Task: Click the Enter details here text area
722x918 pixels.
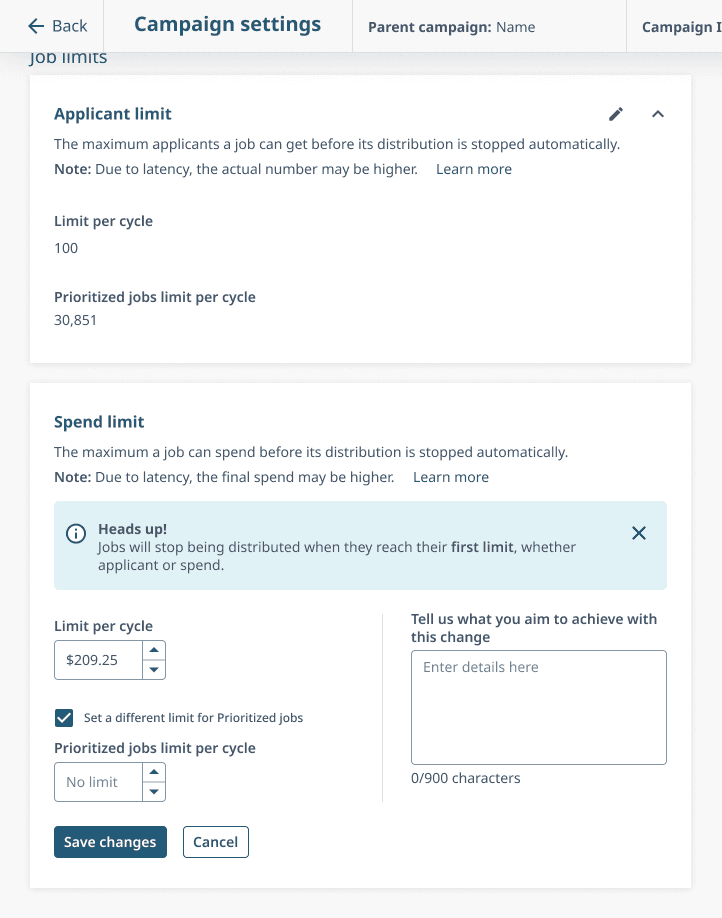Action: [538, 707]
